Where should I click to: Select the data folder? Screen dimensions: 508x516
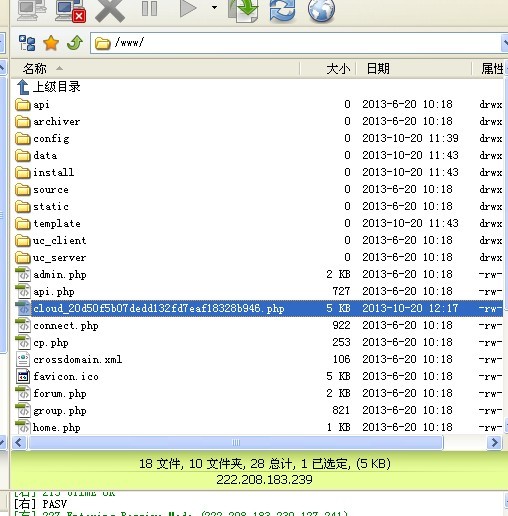click(257, 155)
